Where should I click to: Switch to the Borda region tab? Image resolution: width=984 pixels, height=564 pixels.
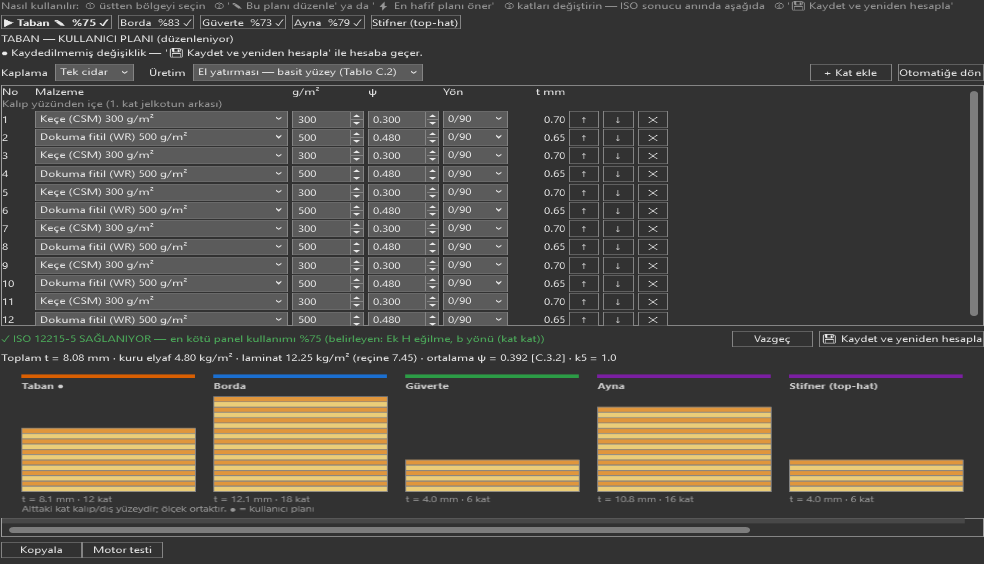(x=156, y=23)
